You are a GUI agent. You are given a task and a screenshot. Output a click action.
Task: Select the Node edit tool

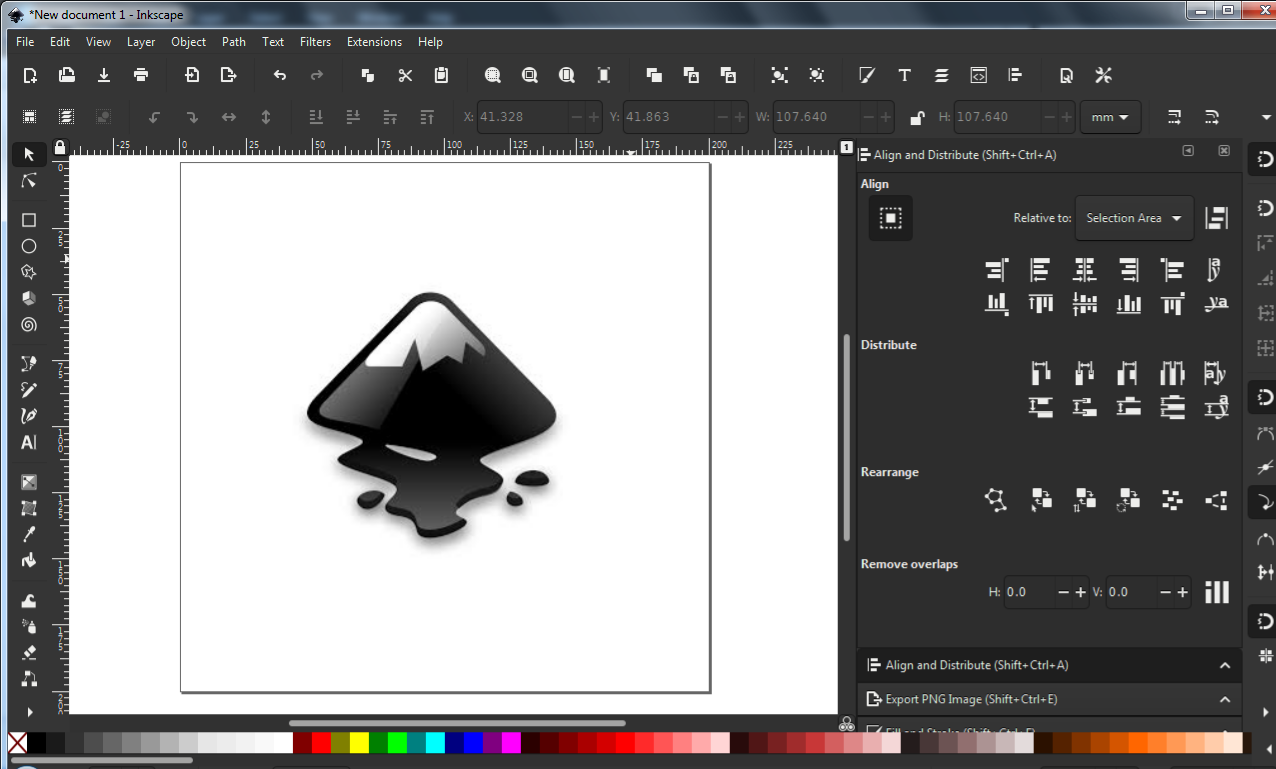29,181
